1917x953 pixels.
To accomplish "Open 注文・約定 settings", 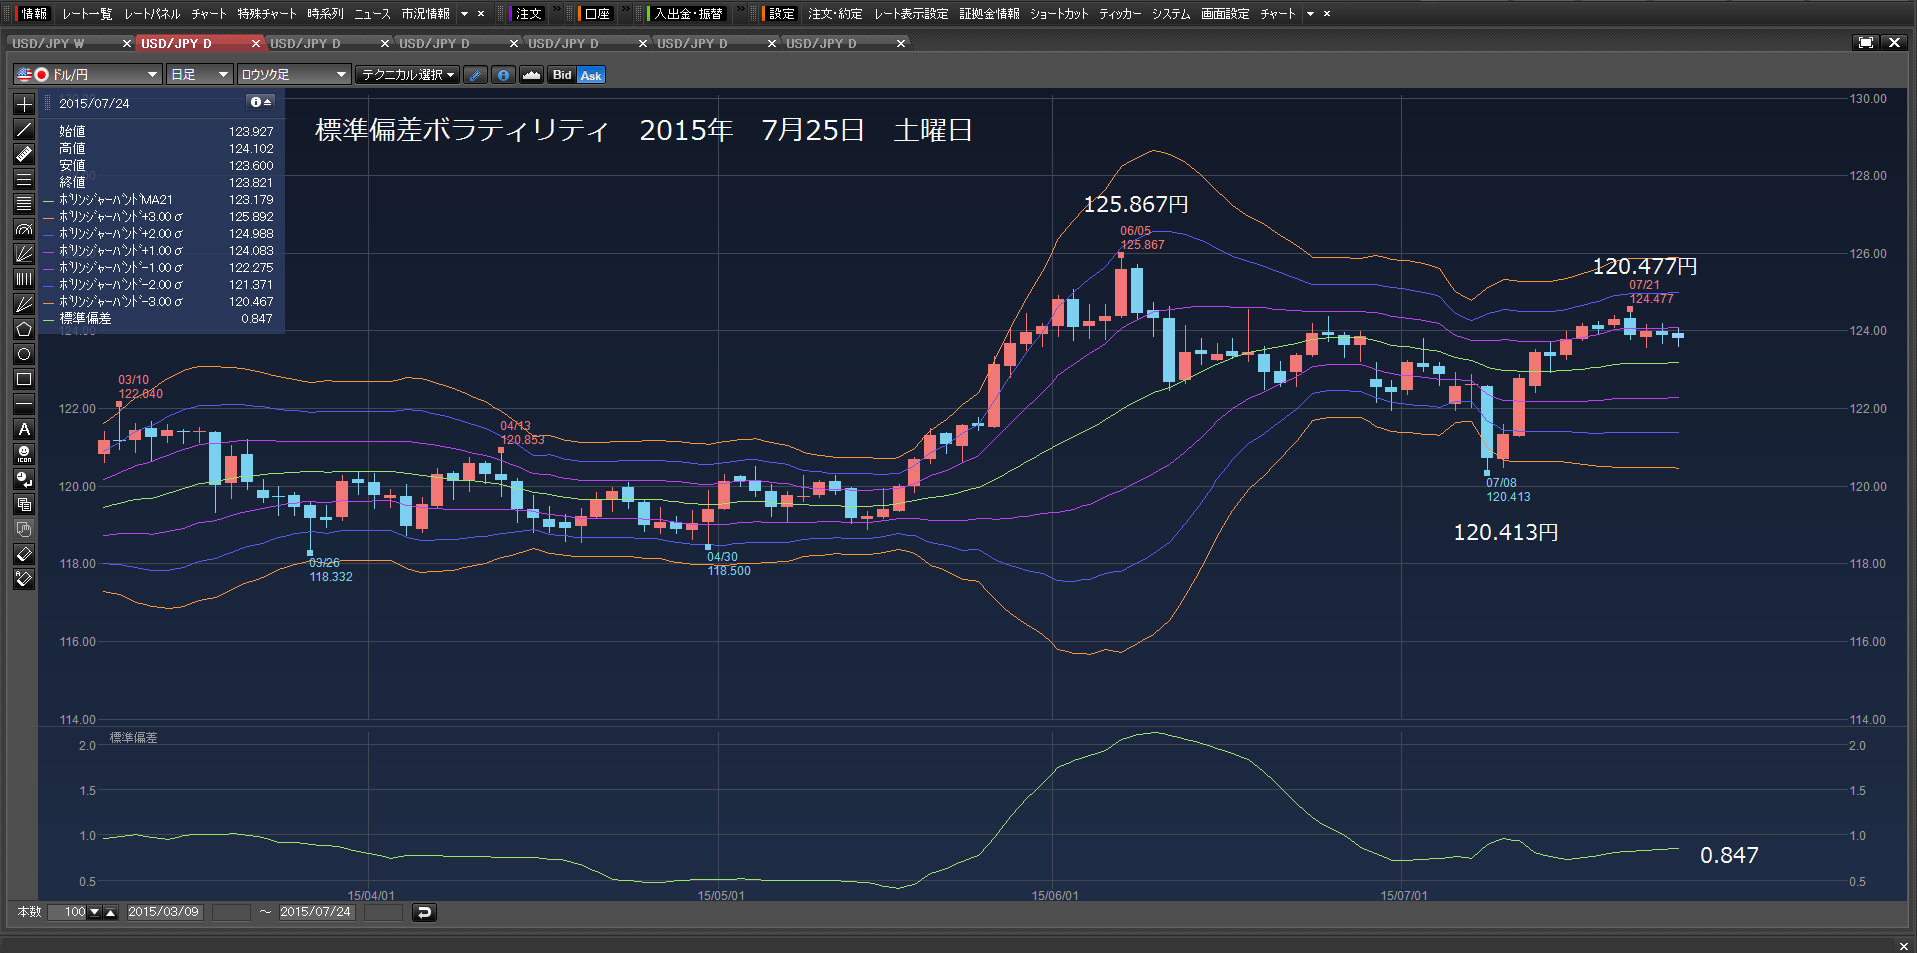I will coord(835,14).
